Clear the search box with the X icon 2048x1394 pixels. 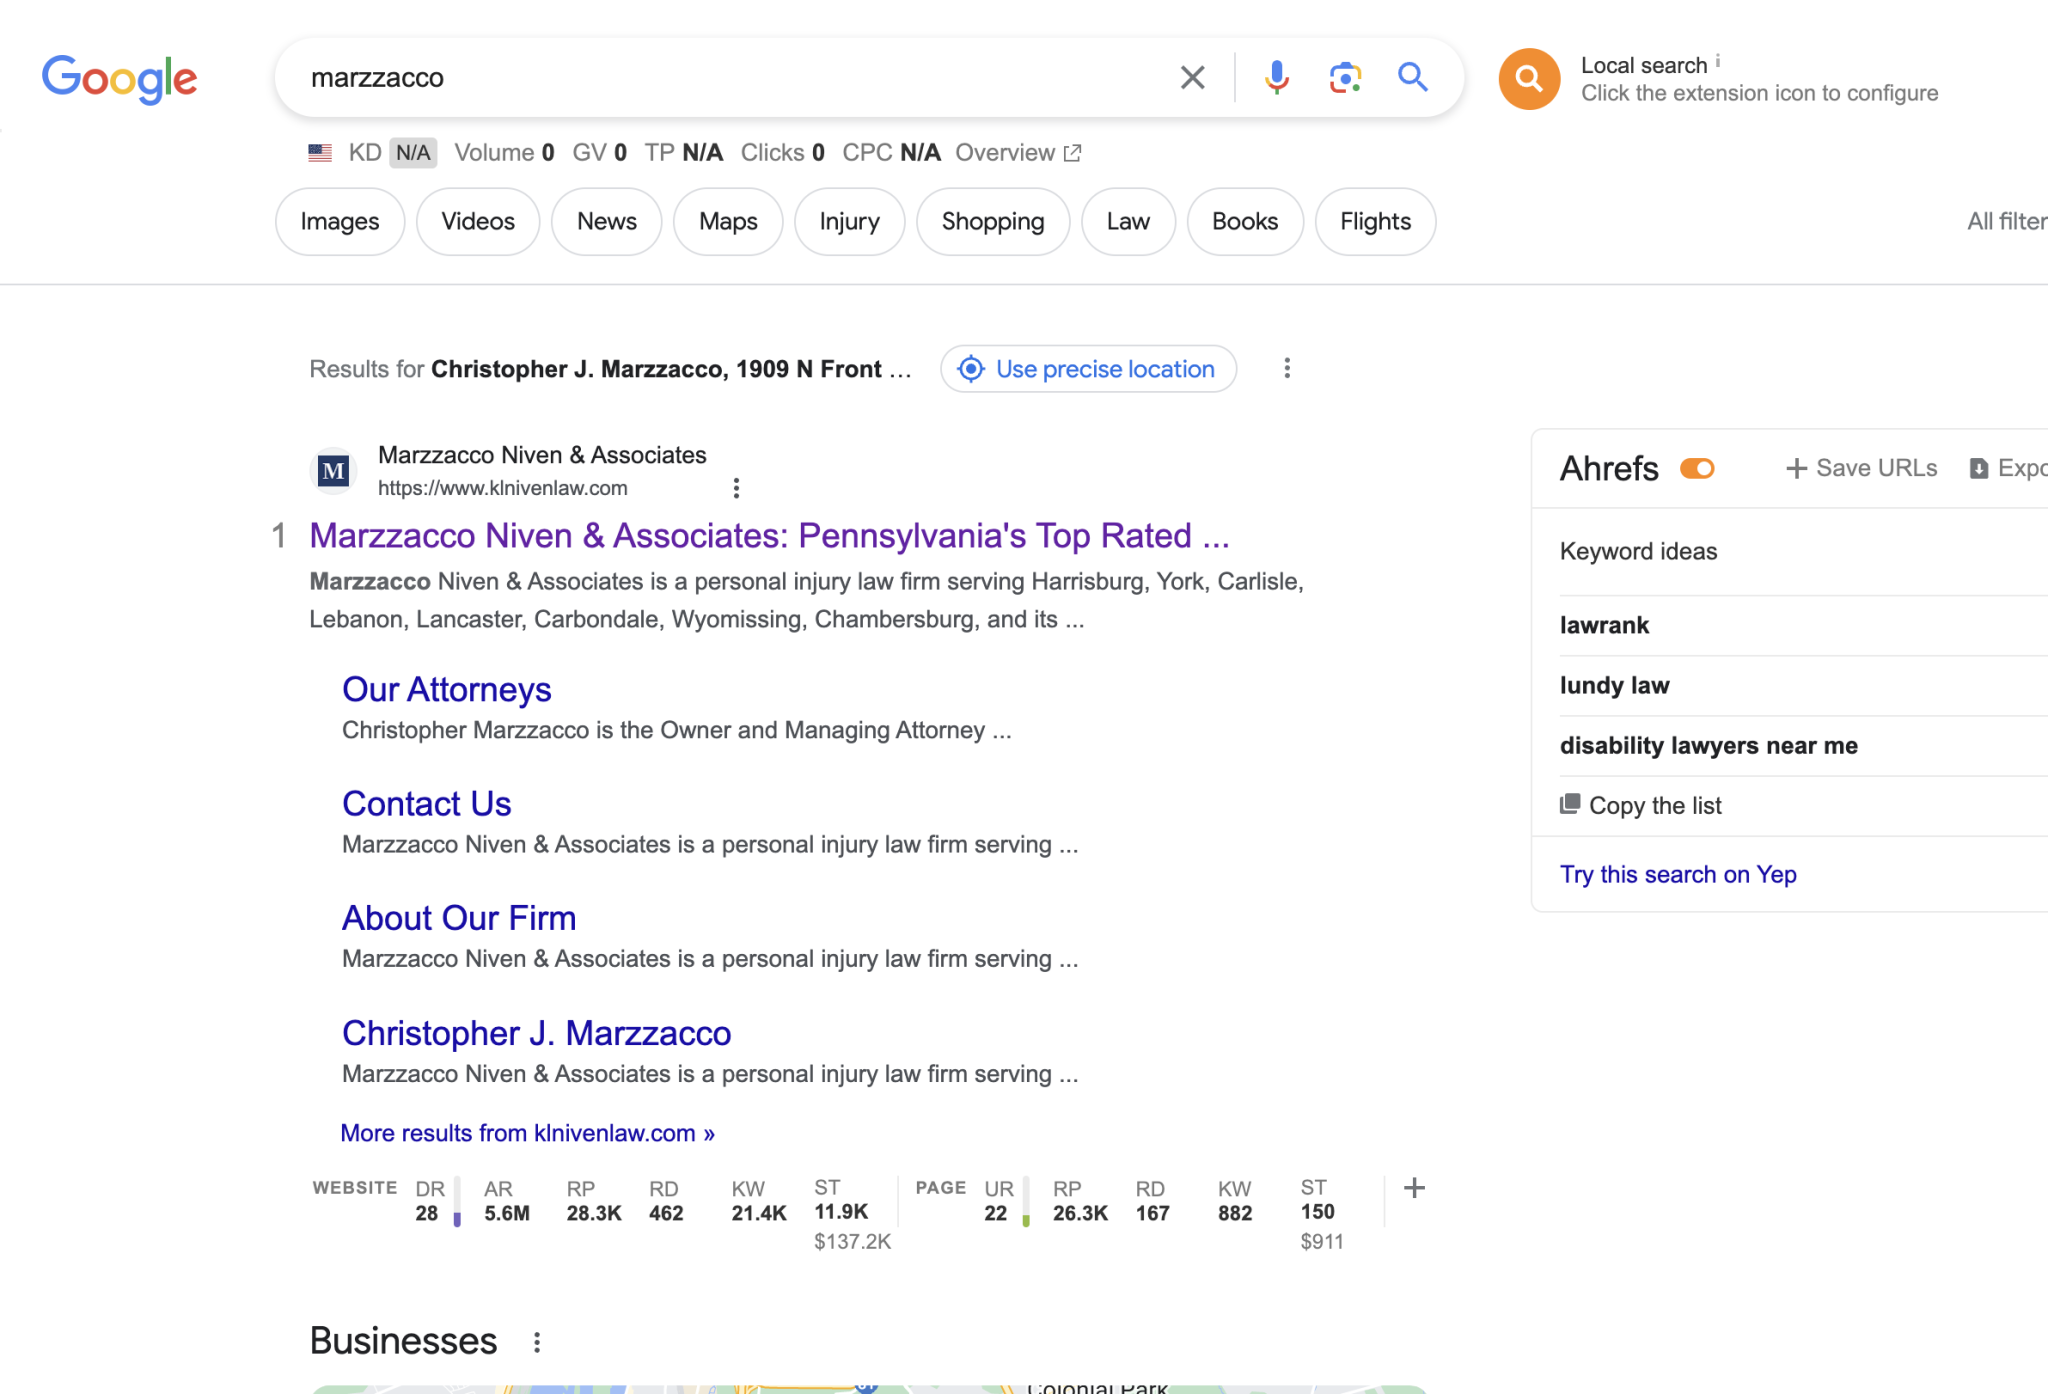(1192, 78)
